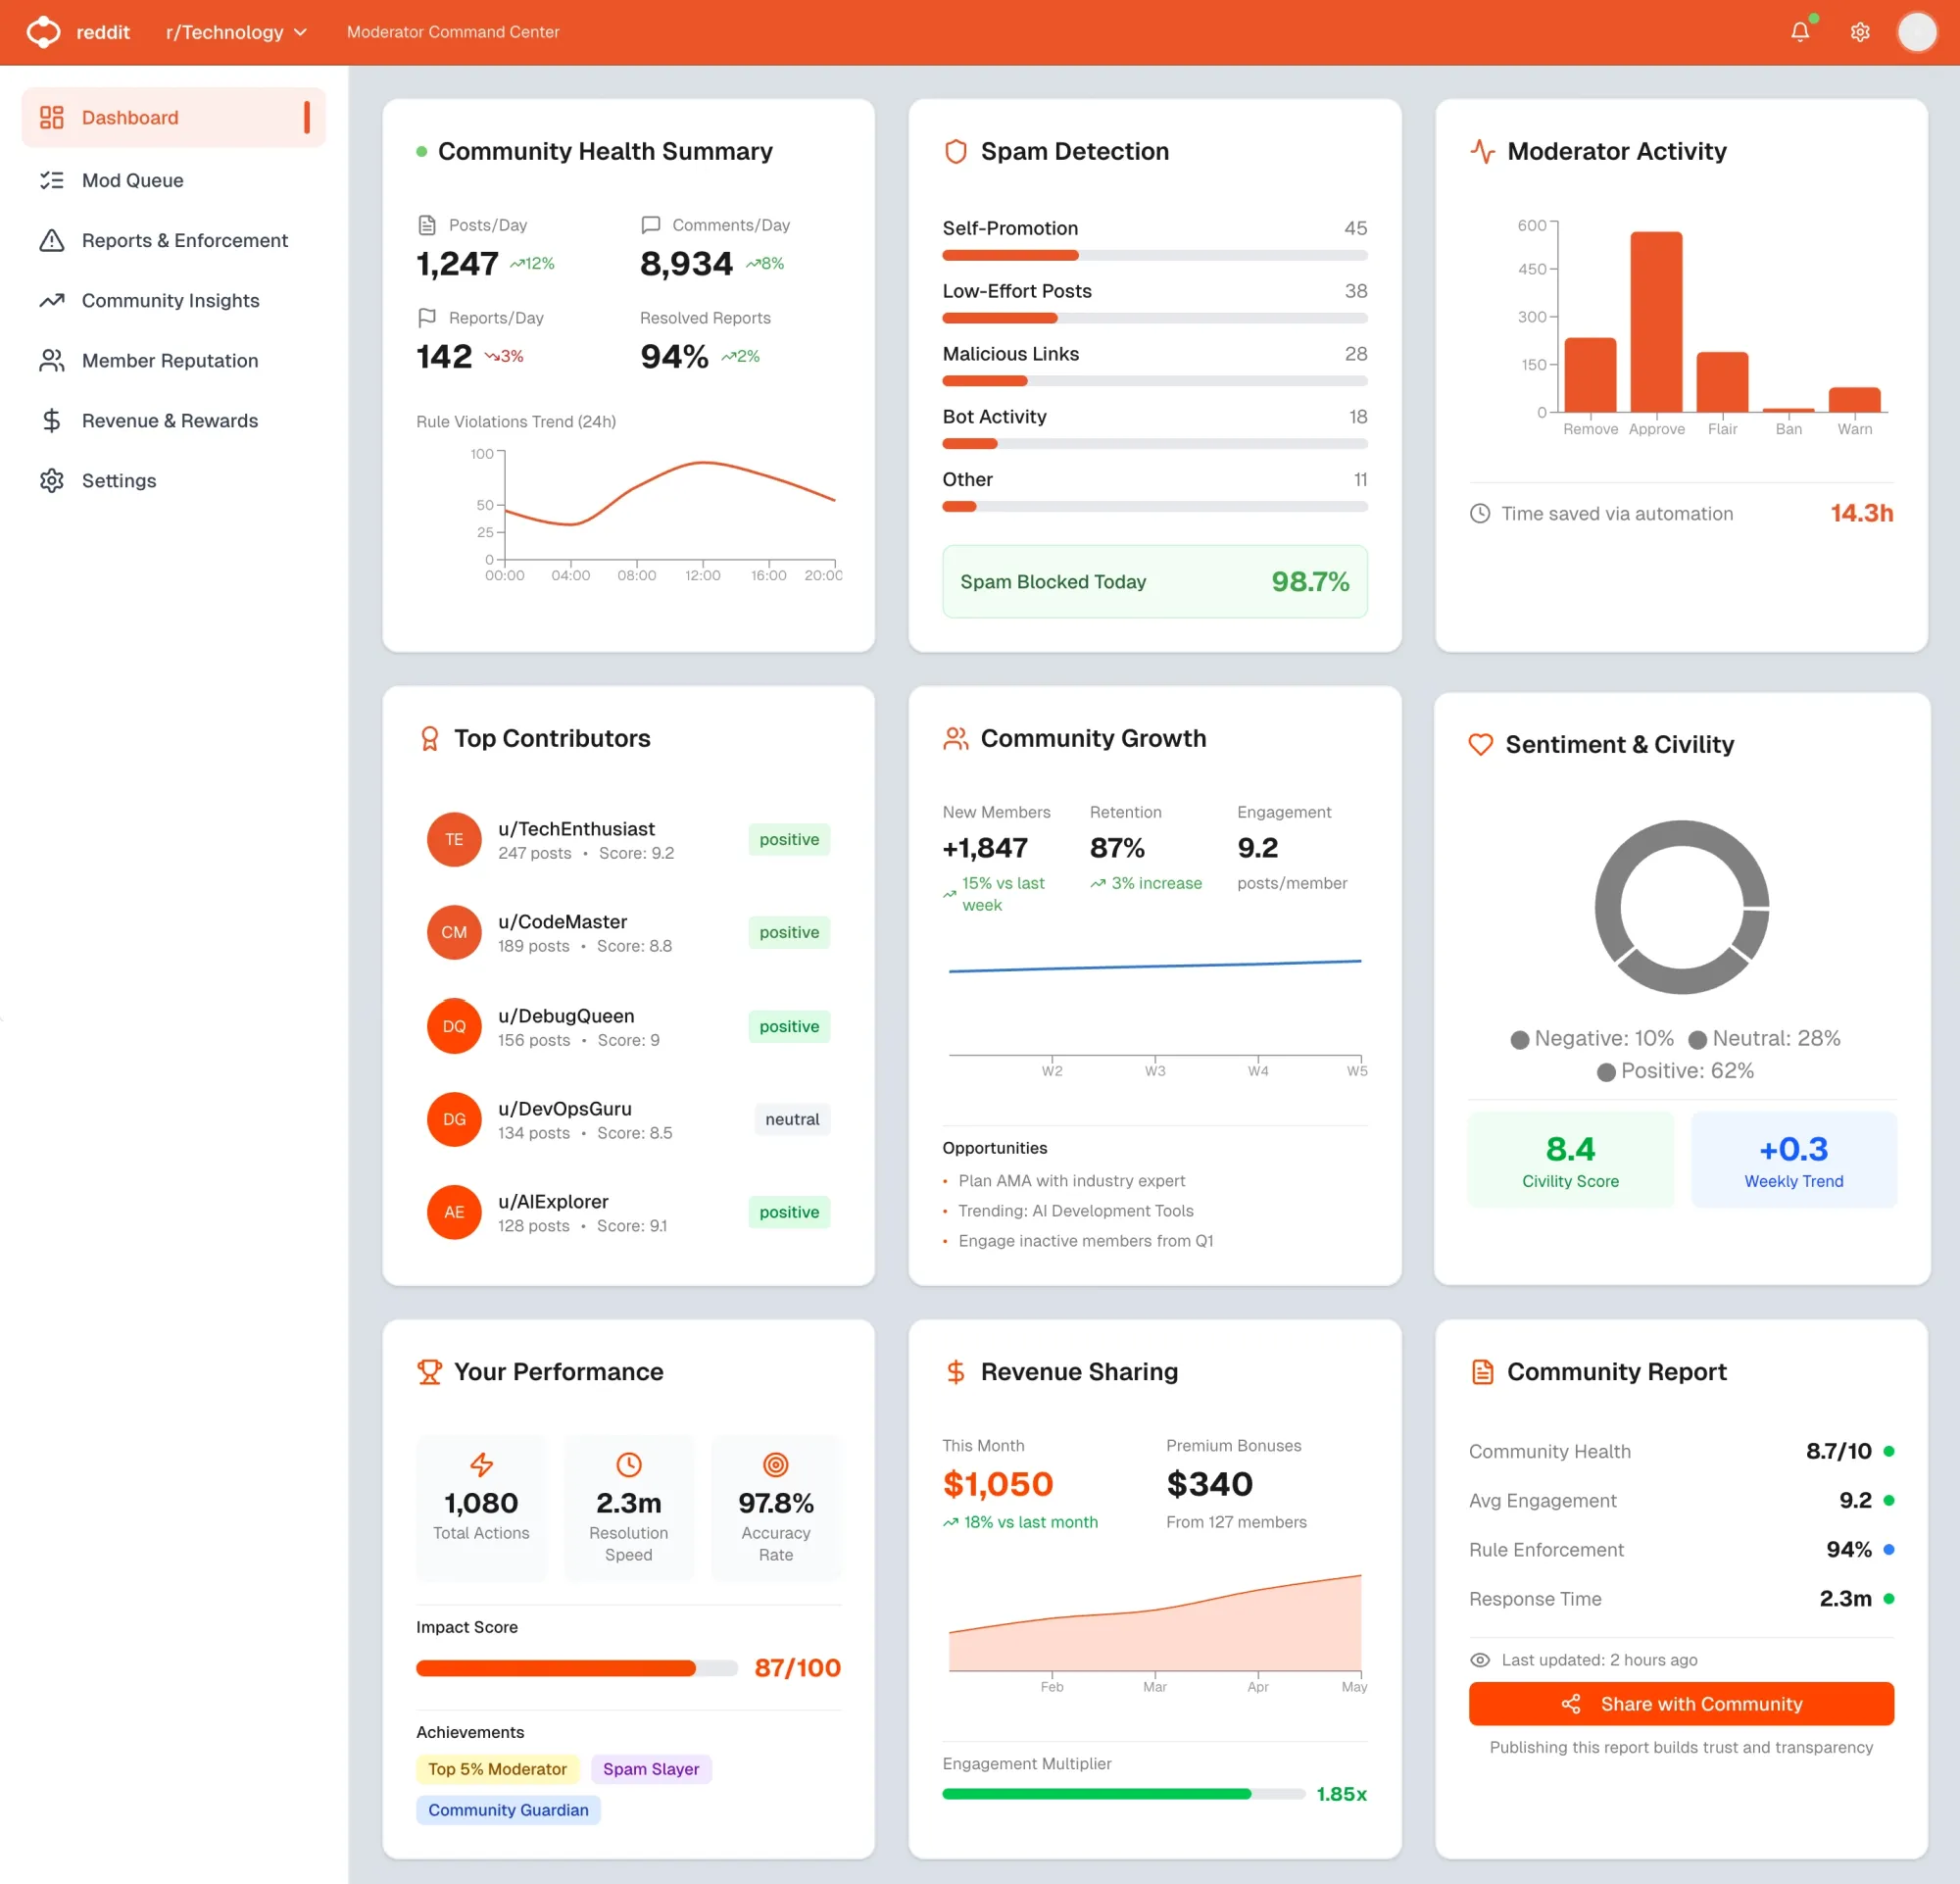Click the Reports & Enforcement warning icon
This screenshot has width=1960, height=1884.
coord(52,240)
